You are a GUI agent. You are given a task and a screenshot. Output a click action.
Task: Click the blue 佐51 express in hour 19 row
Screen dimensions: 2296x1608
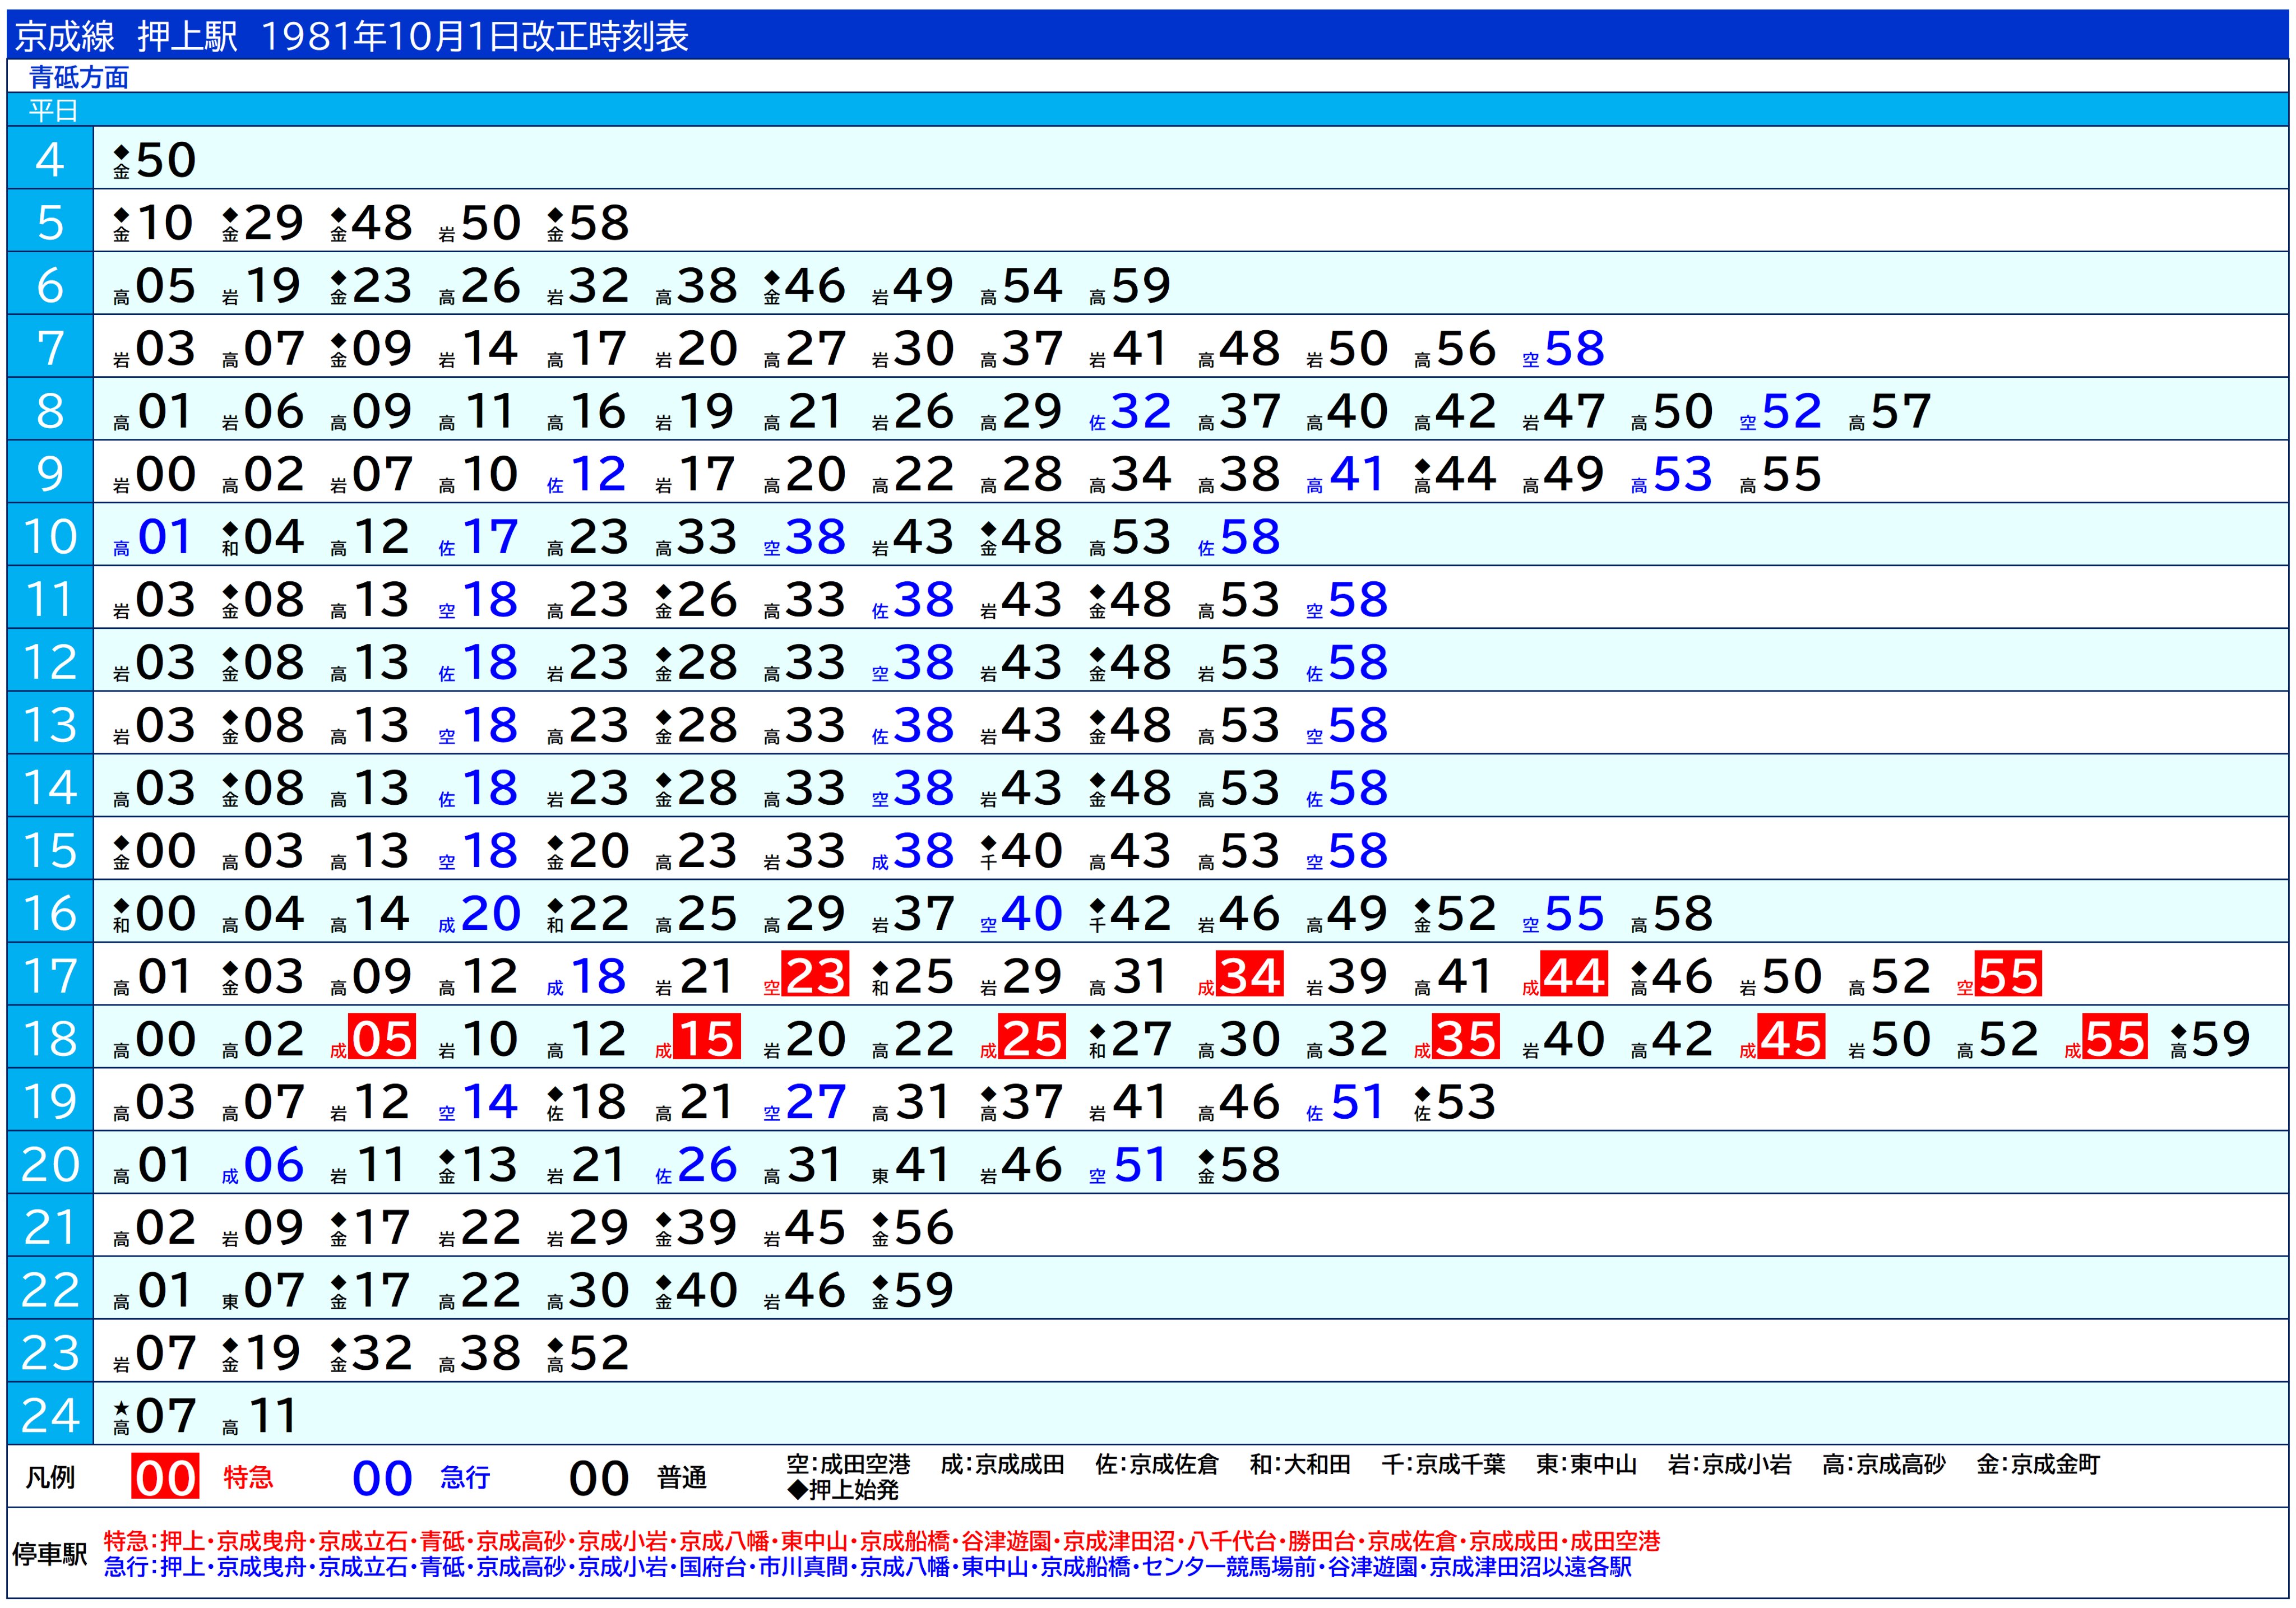pyautogui.click(x=1346, y=1102)
